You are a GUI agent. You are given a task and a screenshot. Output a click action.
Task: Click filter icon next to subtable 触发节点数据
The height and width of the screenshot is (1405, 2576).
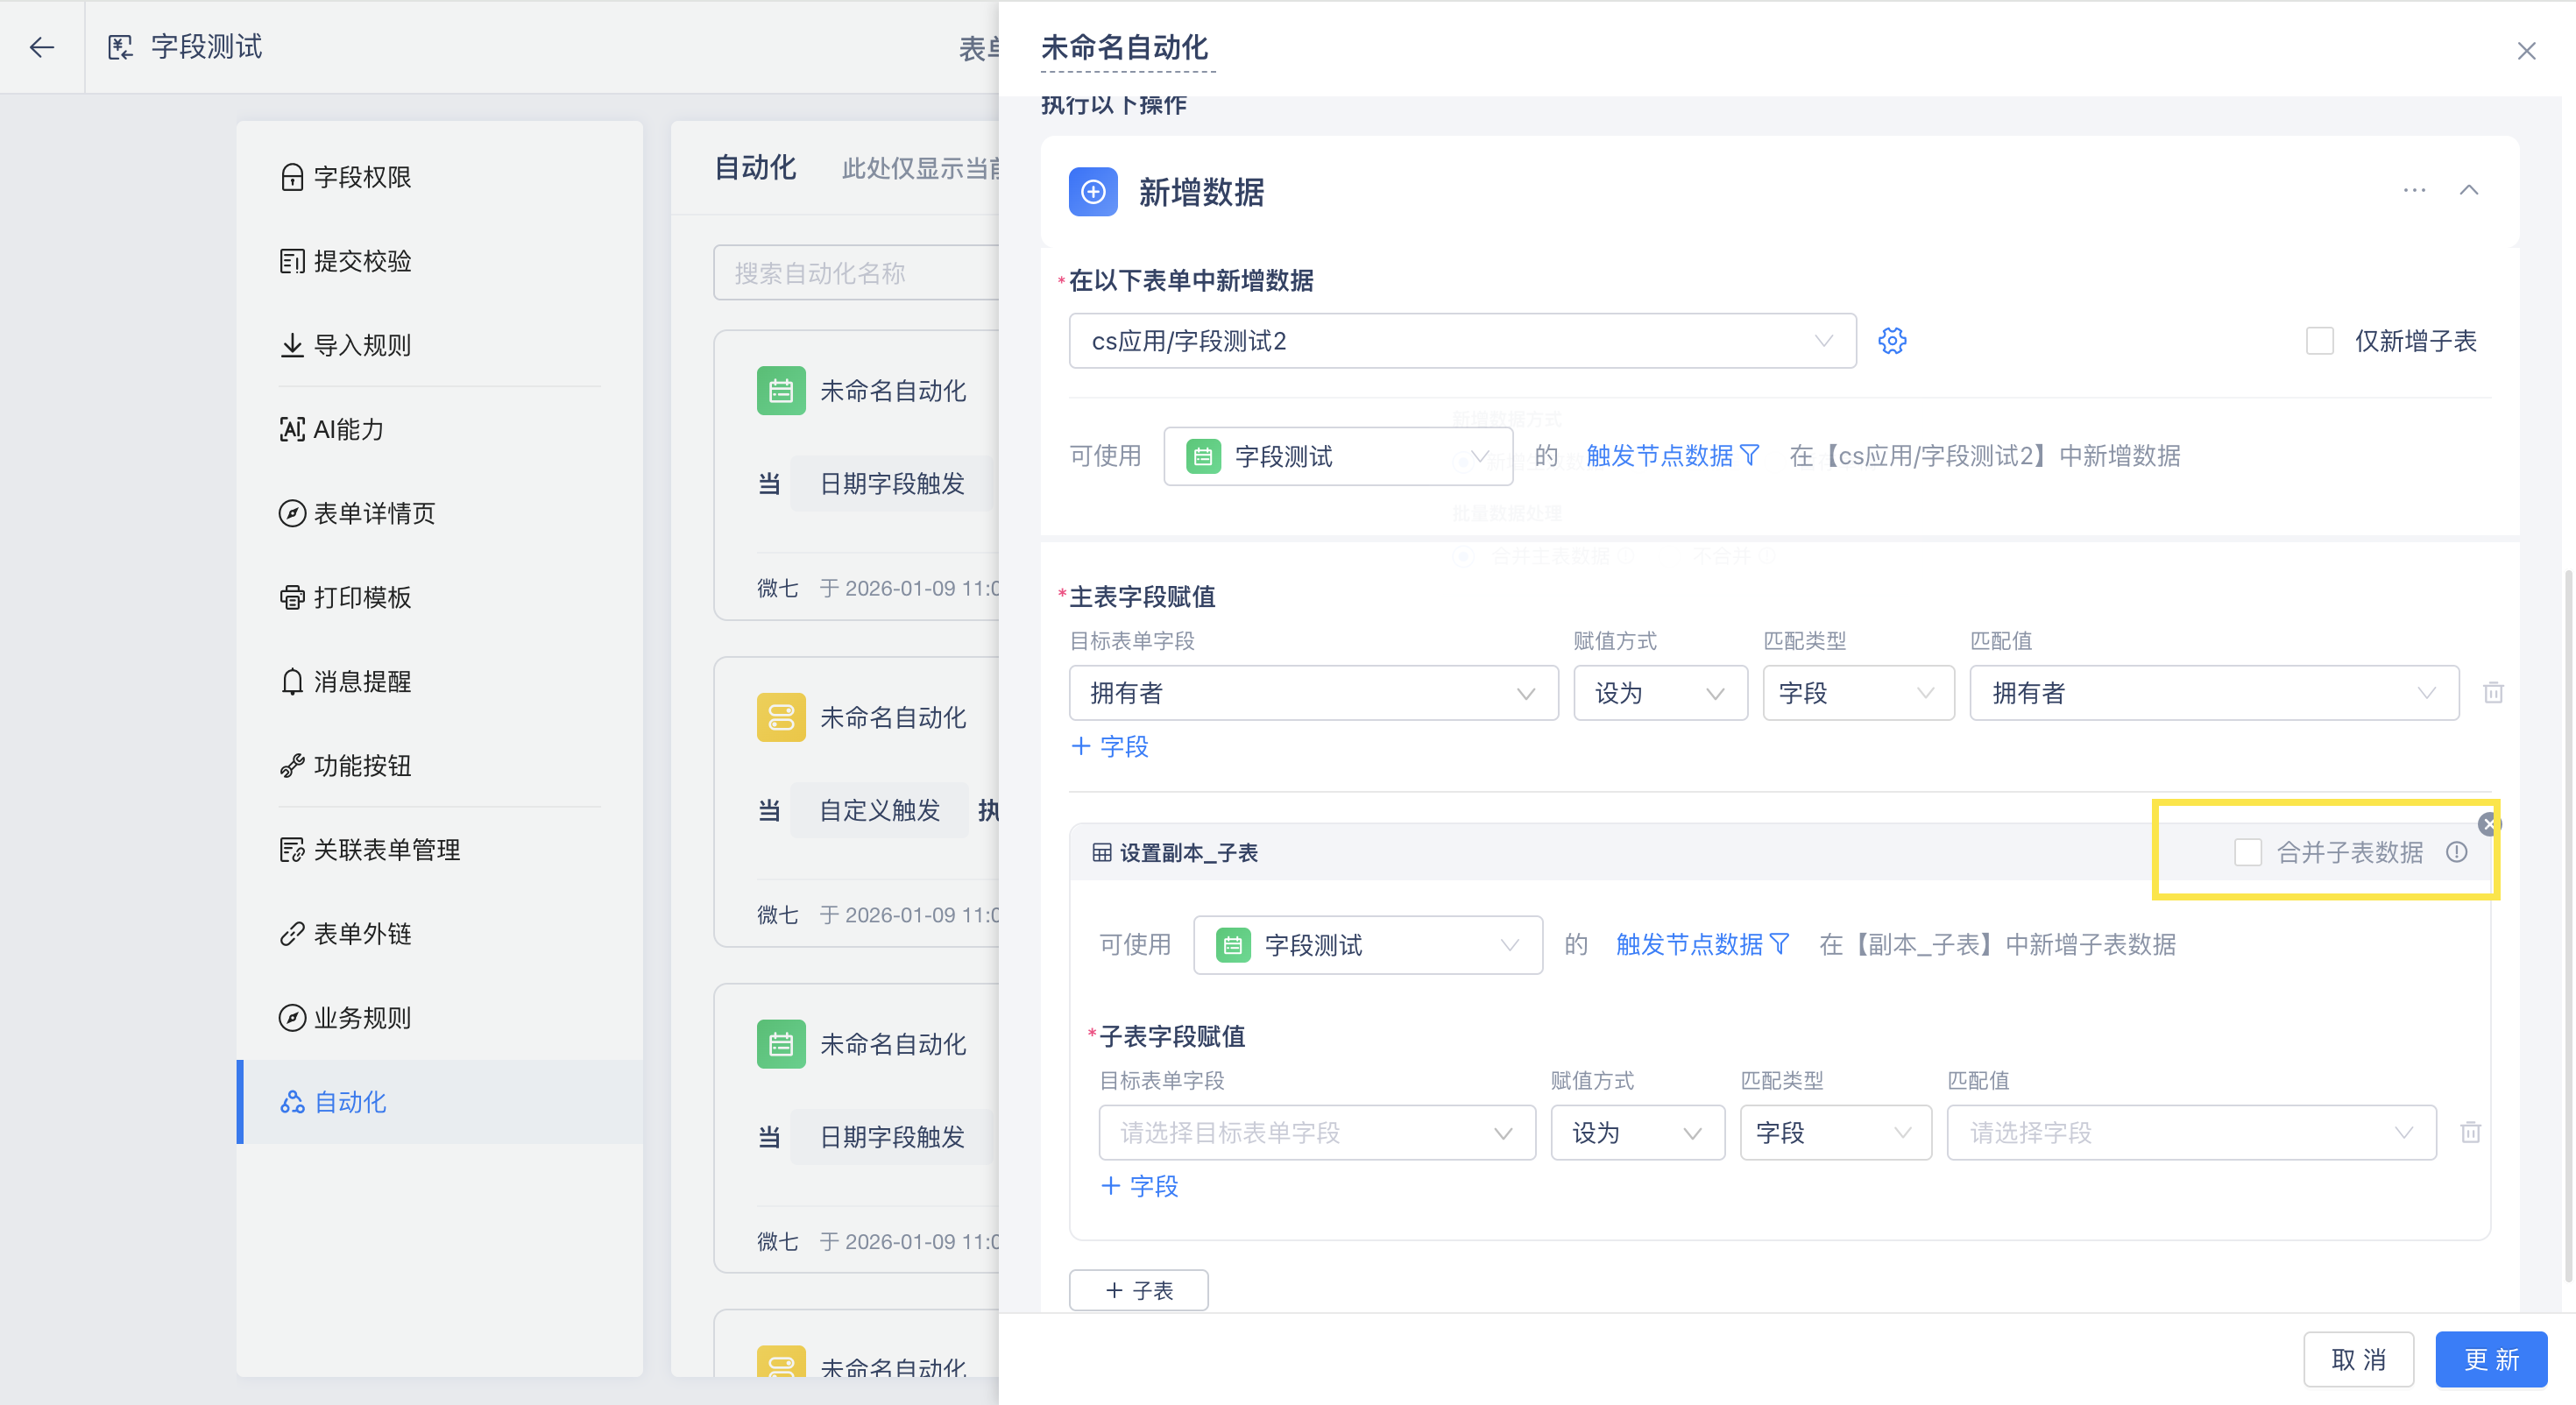click(1779, 944)
